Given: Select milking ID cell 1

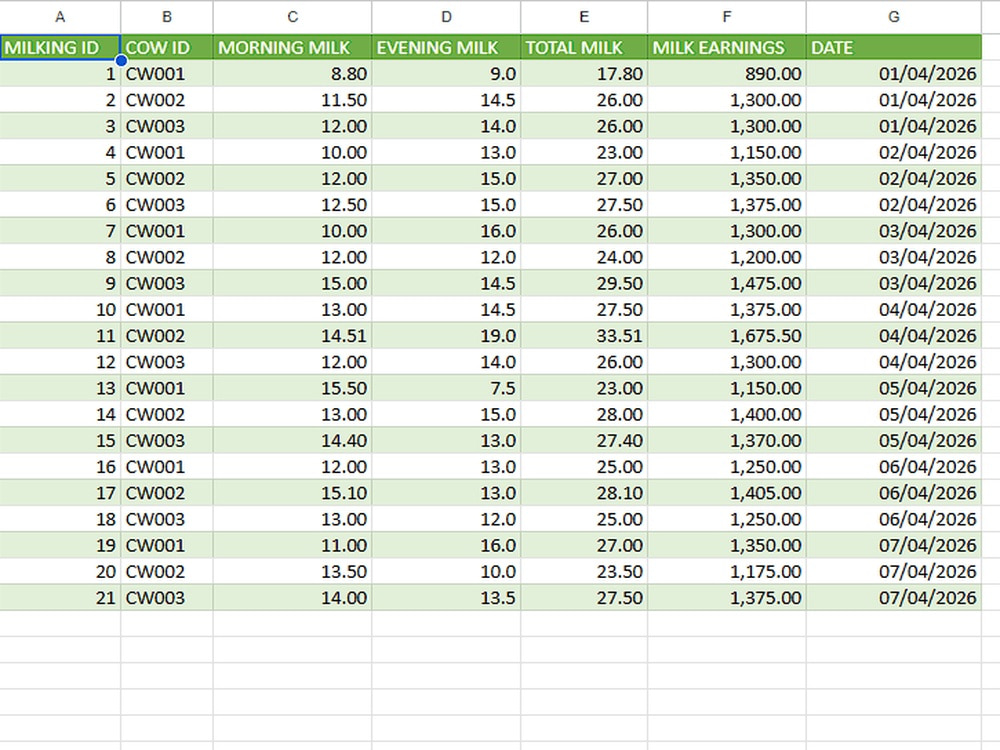Looking at the screenshot, I should pos(60,74).
